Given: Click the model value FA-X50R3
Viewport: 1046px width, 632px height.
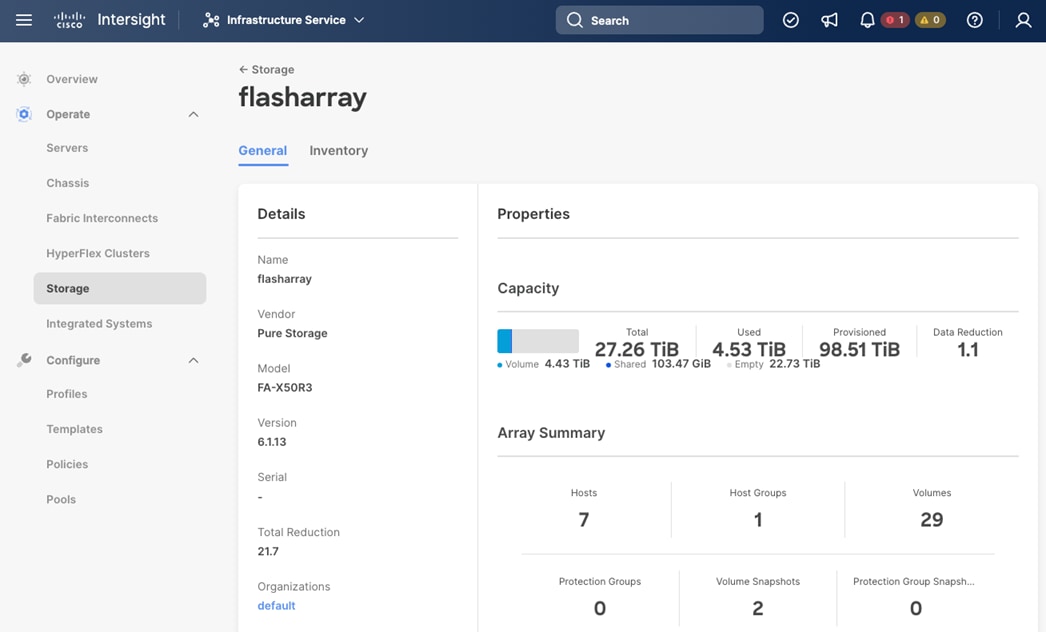Looking at the screenshot, I should [285, 387].
